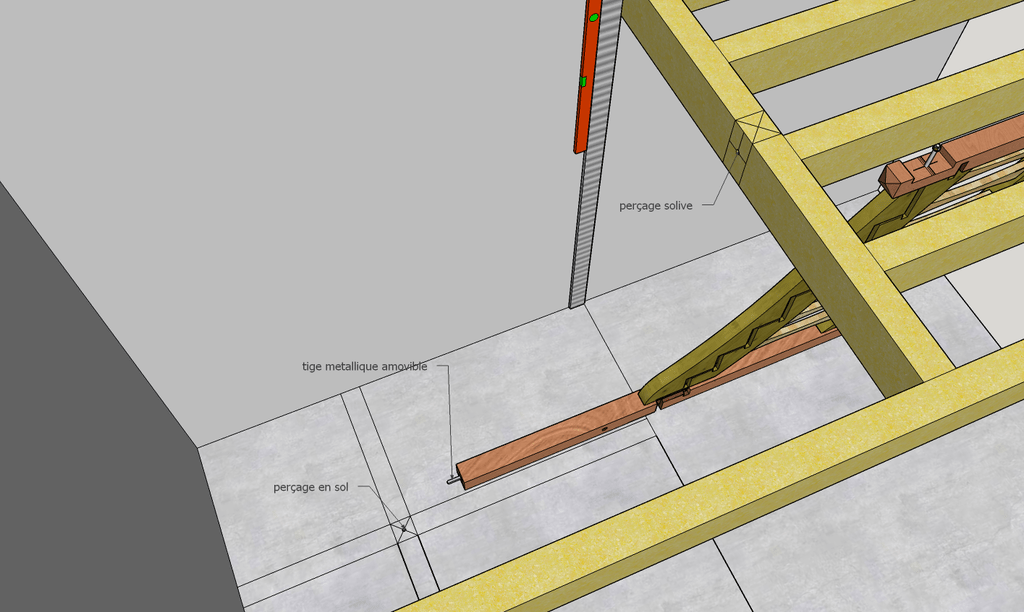This screenshot has width=1024, height=612.
Task: Click the 'tige metallique amovible' annotation label
Action: coord(364,366)
